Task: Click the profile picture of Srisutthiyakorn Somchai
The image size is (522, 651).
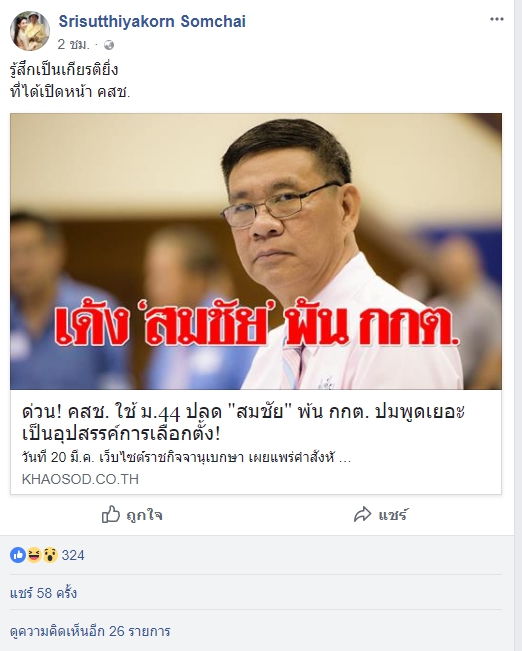Action: point(29,31)
